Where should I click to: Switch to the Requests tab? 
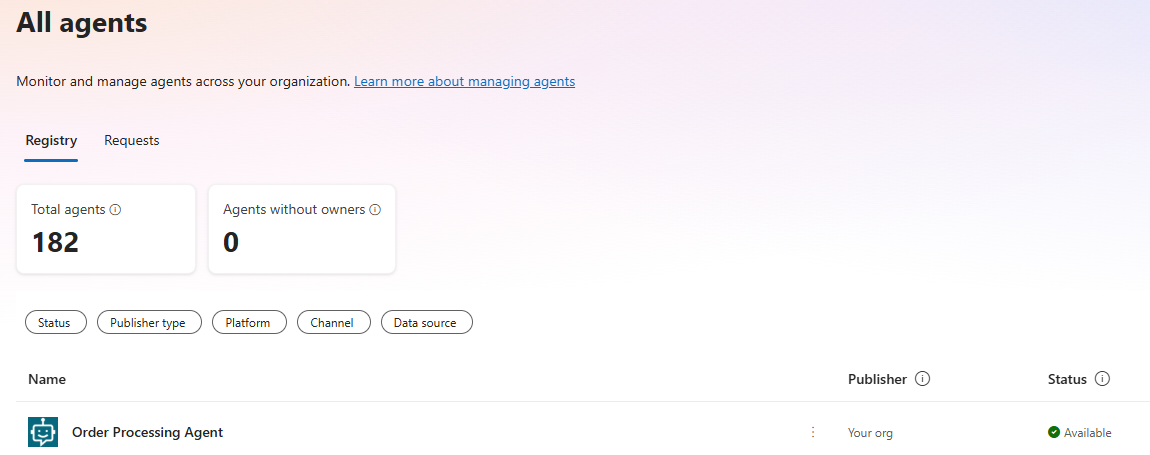(132, 140)
